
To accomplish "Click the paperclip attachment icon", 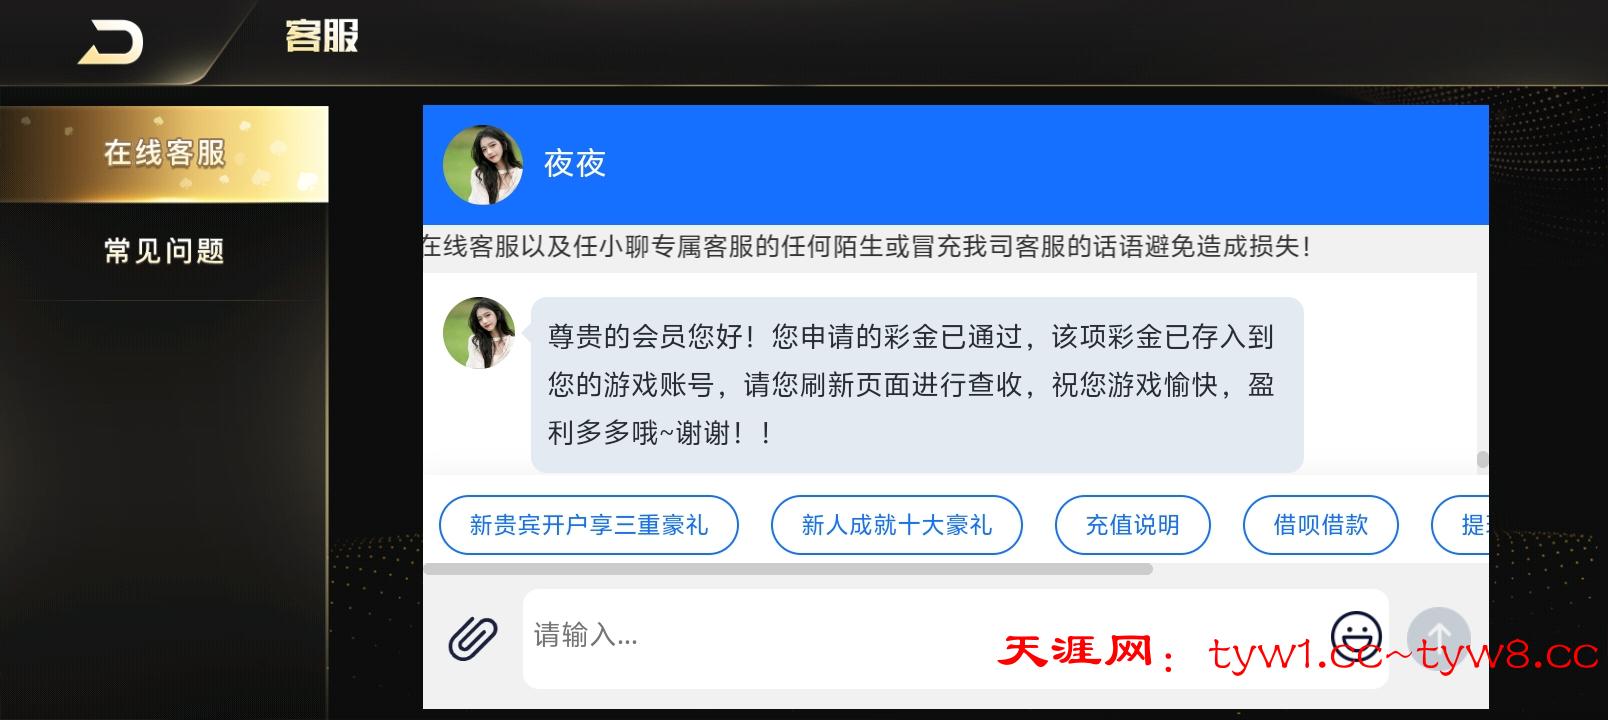I will click(x=473, y=637).
